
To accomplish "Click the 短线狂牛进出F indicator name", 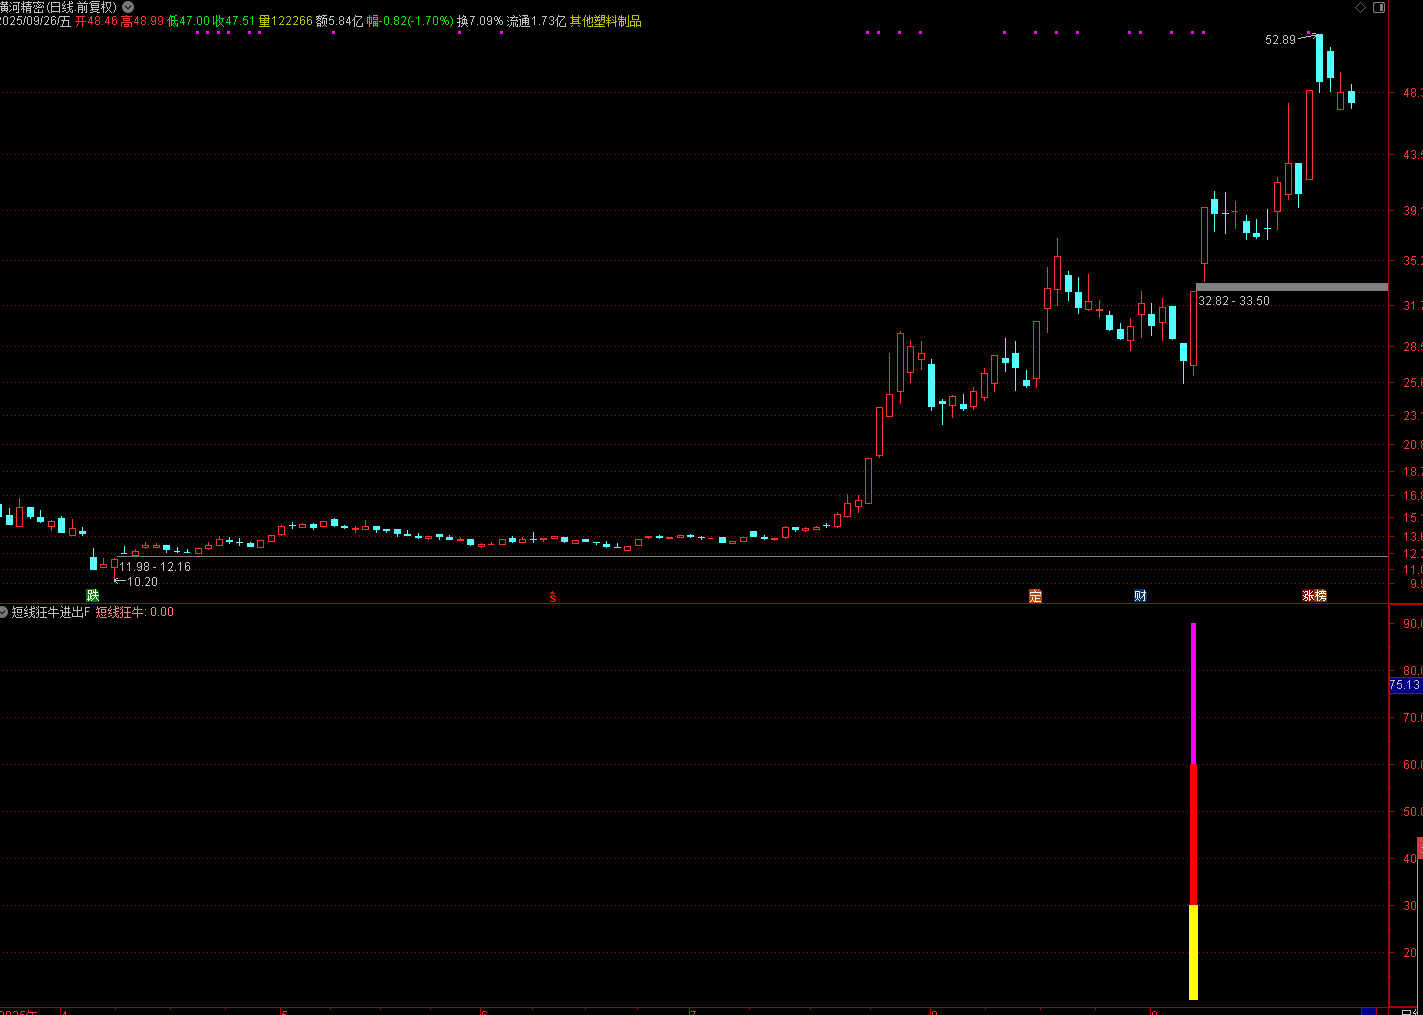I will pos(51,612).
